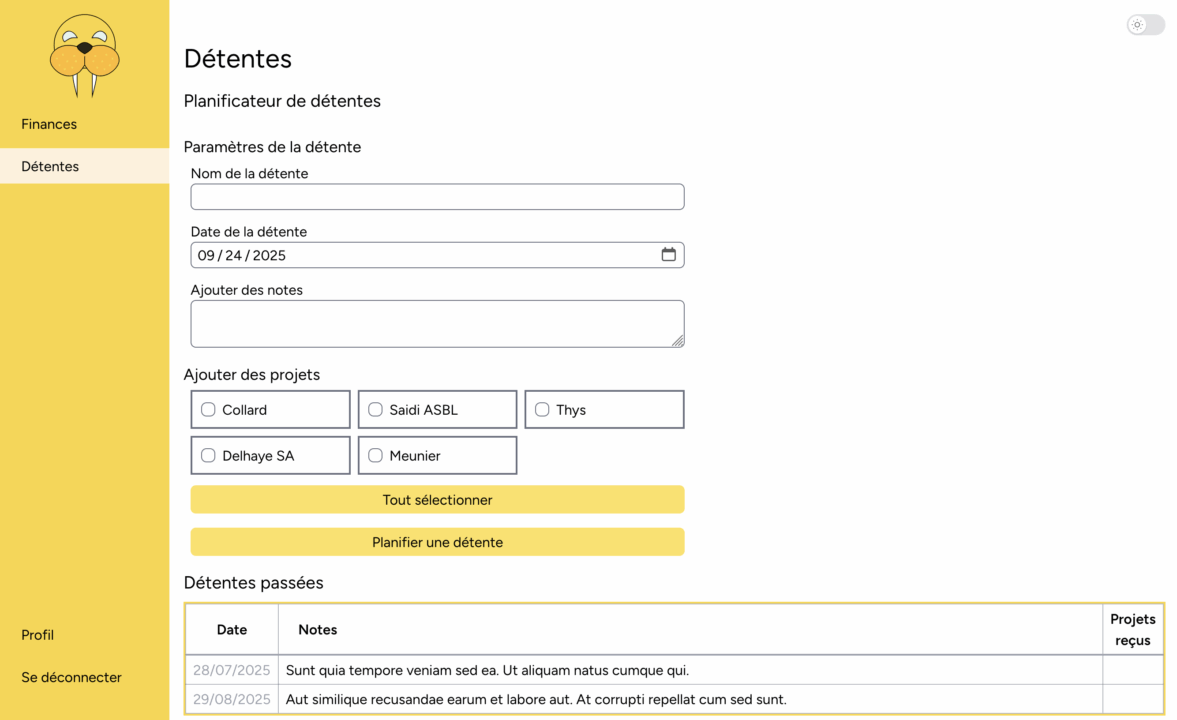This screenshot has width=1177, height=720.
Task: Click the Date column header
Action: click(232, 630)
